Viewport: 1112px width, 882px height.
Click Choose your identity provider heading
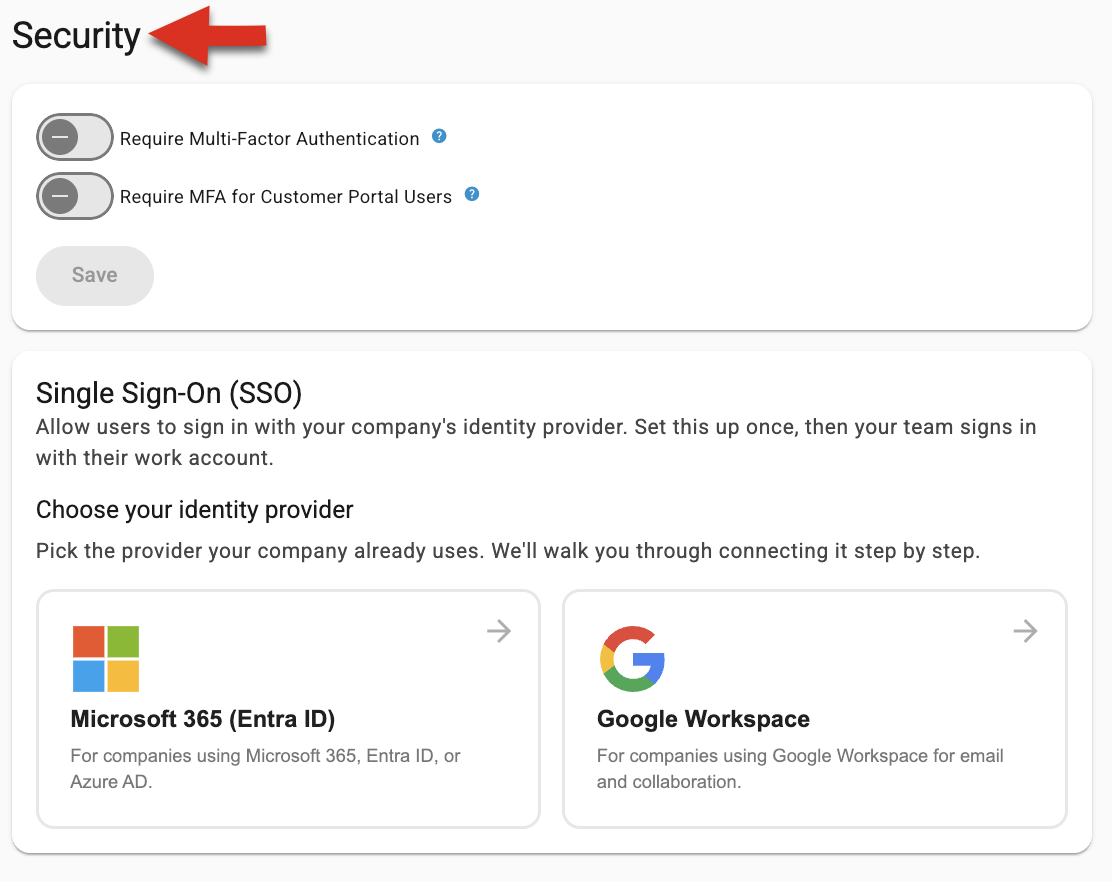[x=194, y=510]
